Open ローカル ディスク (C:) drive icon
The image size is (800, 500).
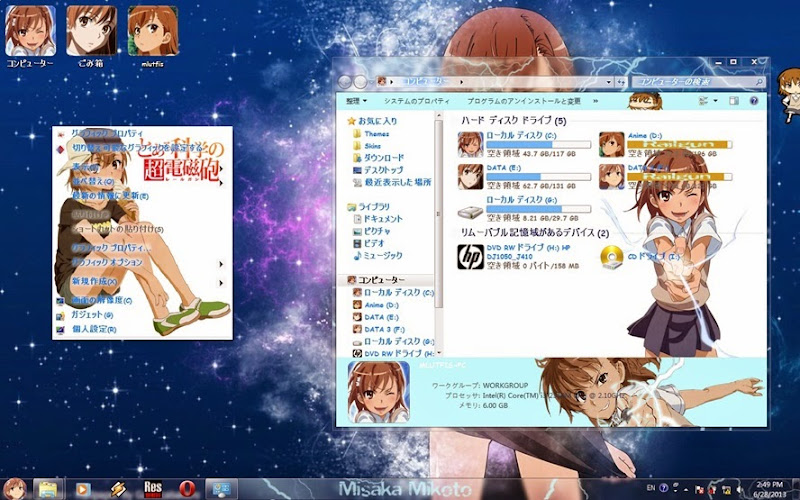click(x=470, y=144)
